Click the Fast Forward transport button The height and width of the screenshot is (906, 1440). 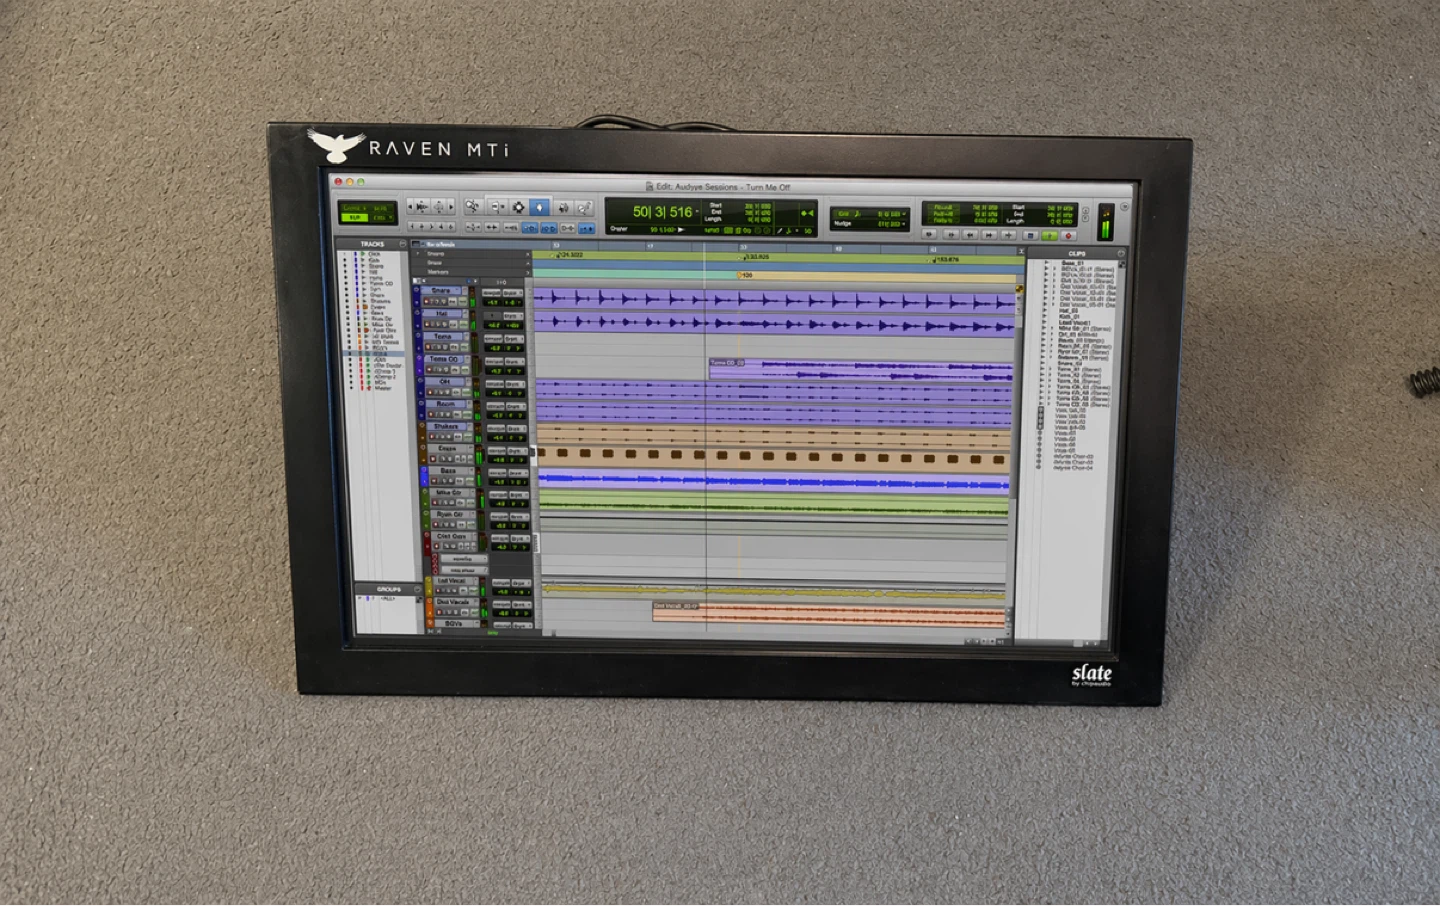[989, 234]
